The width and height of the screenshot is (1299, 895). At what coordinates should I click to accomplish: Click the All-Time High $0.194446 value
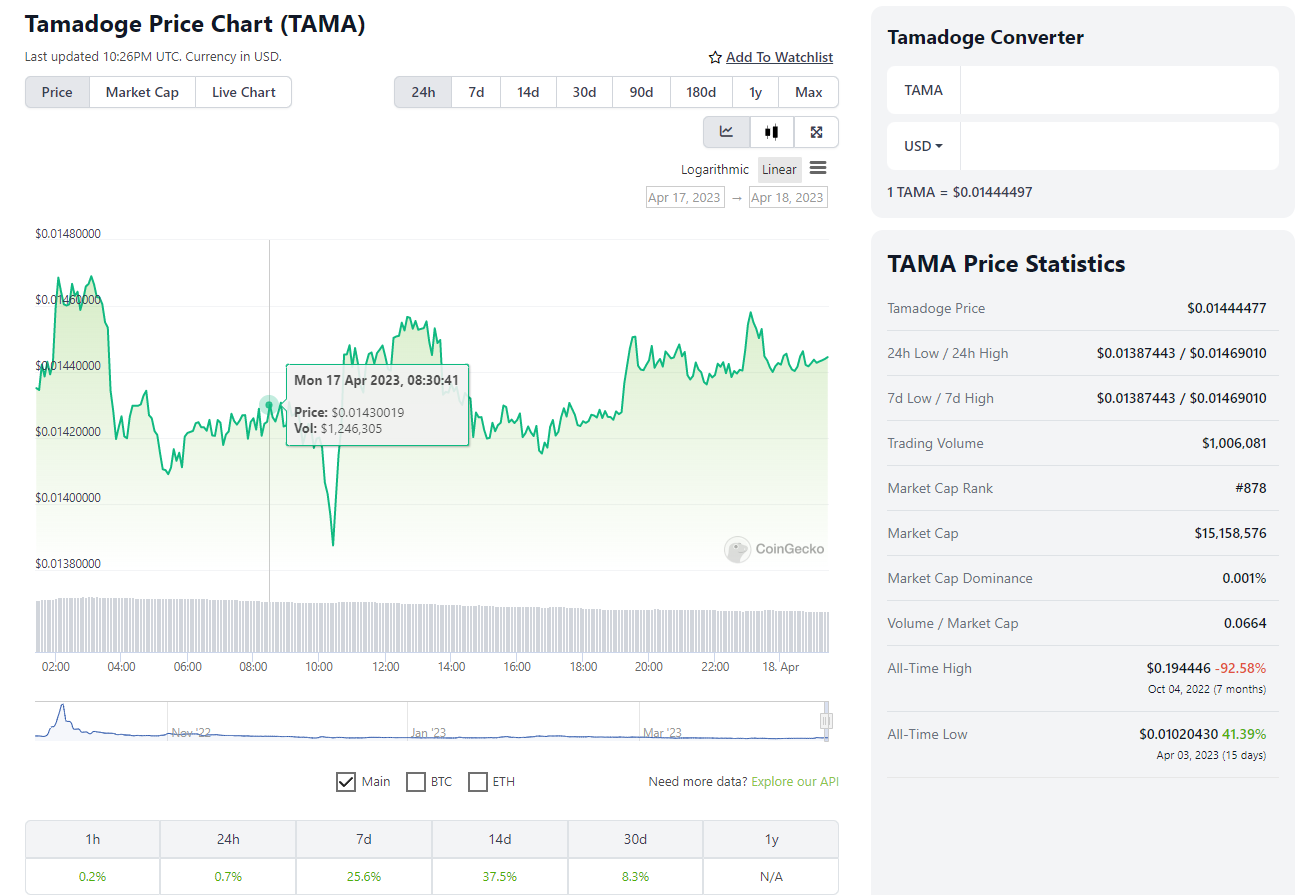[x=1178, y=668]
